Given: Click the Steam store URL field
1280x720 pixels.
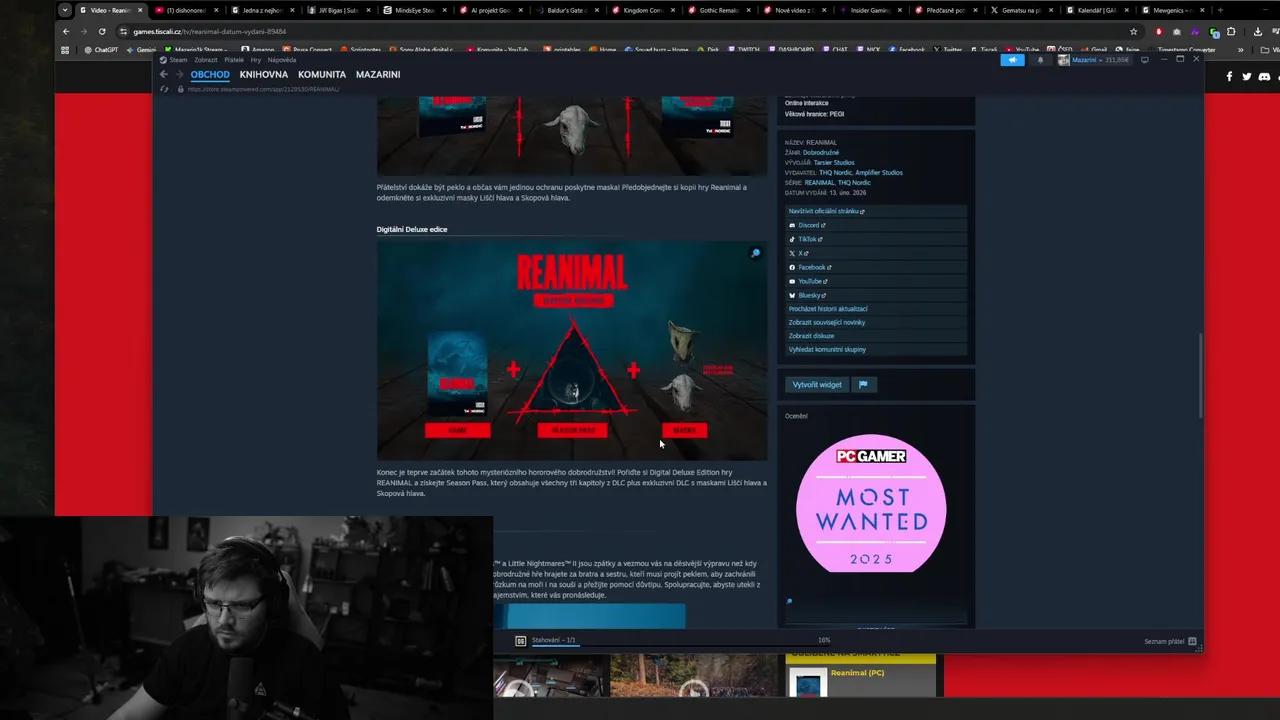Looking at the screenshot, I should (x=265, y=89).
